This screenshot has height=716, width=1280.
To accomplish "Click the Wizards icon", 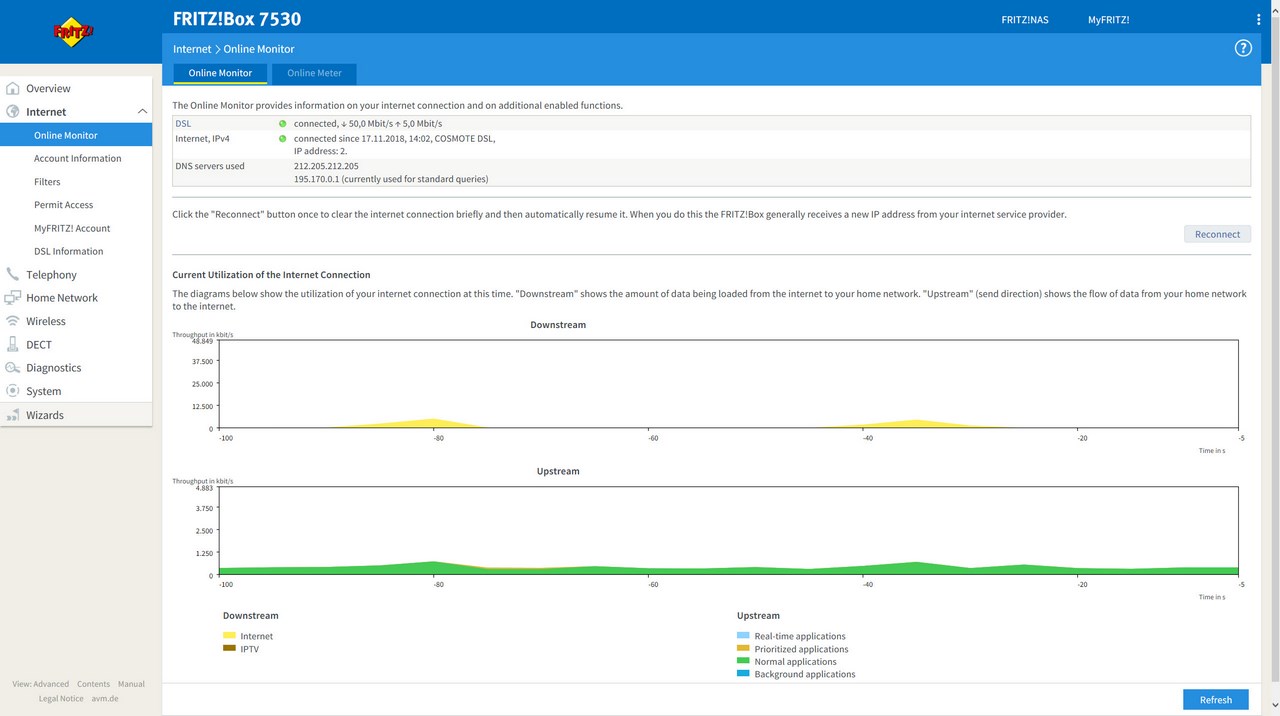I will [x=13, y=415].
